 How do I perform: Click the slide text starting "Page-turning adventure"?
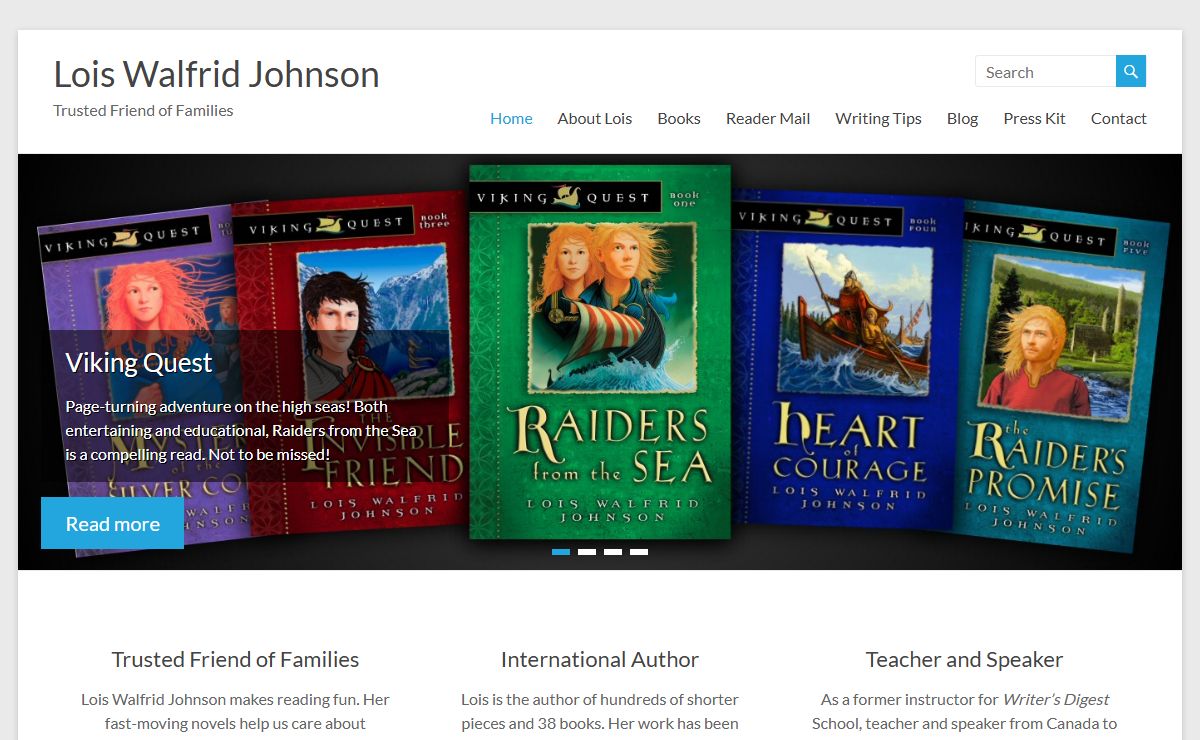[241, 430]
